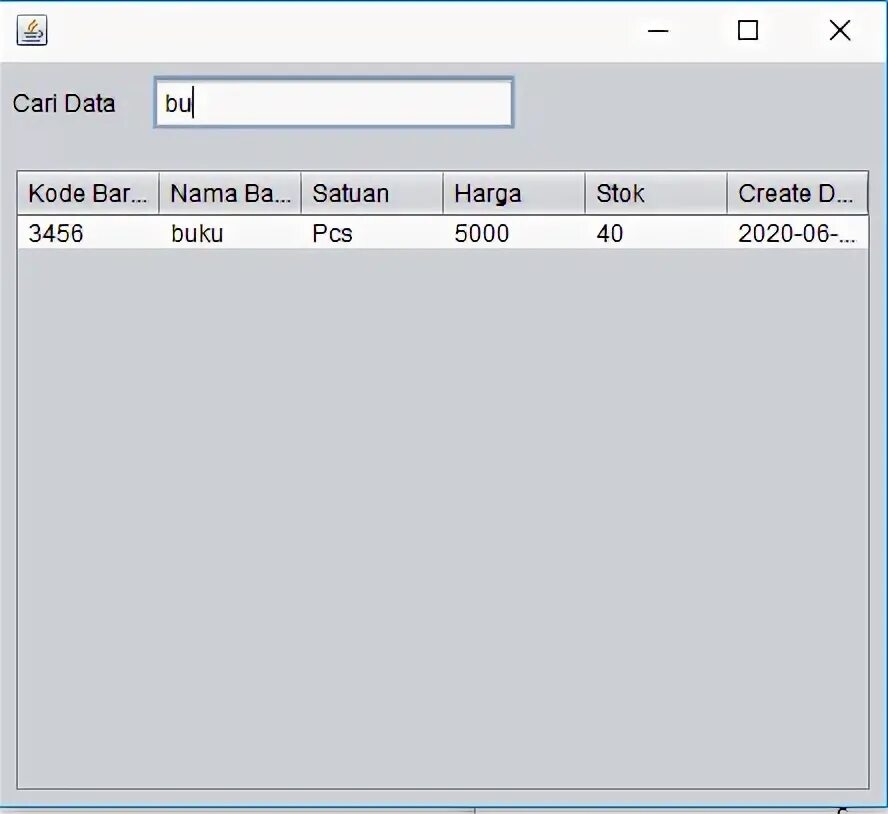This screenshot has height=814, width=888.
Task: Click the Harga column header
Action: [x=514, y=193]
